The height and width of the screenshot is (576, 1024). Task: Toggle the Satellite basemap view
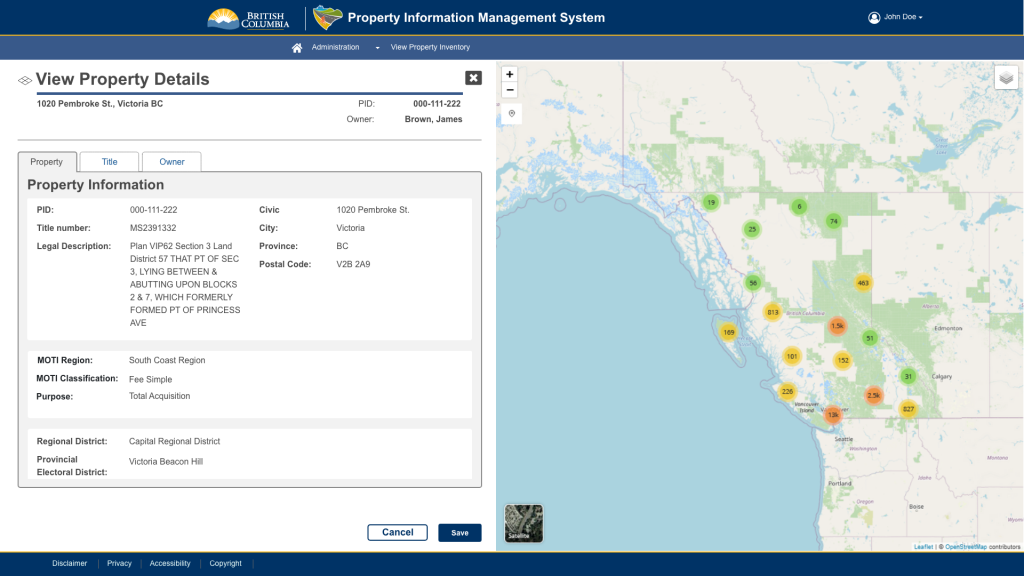(x=523, y=523)
